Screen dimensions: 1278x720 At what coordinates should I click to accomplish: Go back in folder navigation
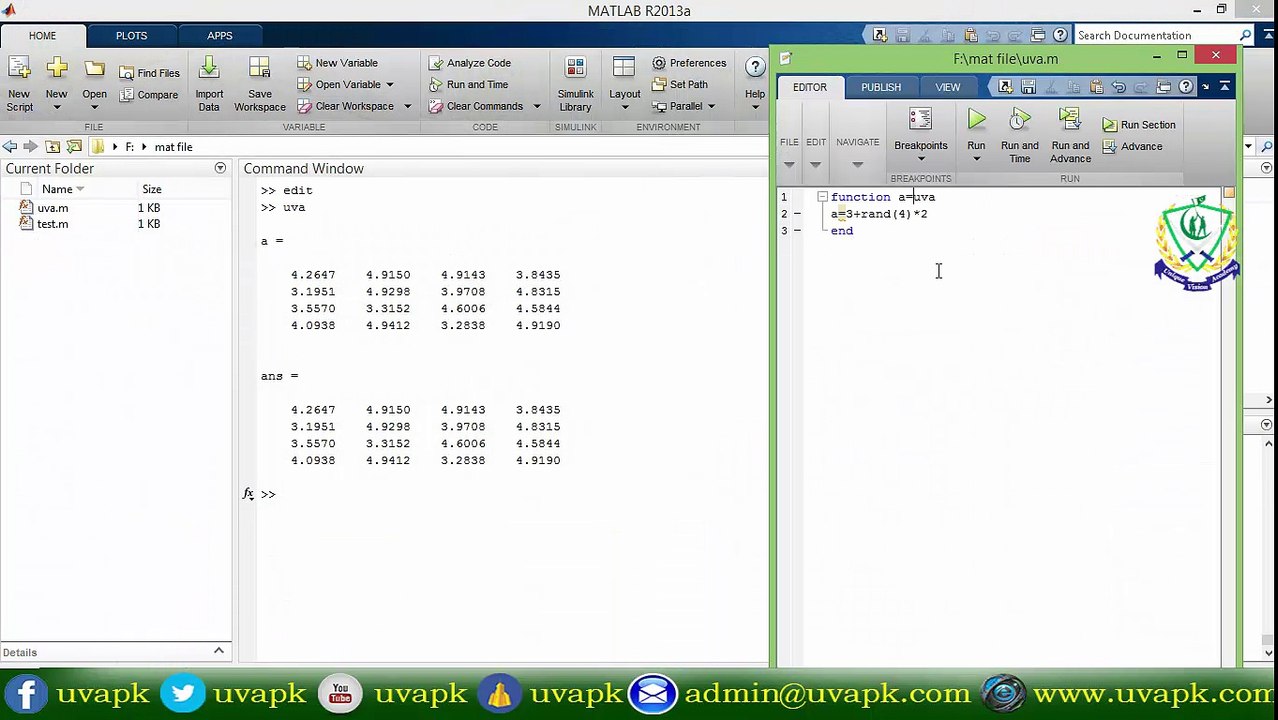pos(10,147)
